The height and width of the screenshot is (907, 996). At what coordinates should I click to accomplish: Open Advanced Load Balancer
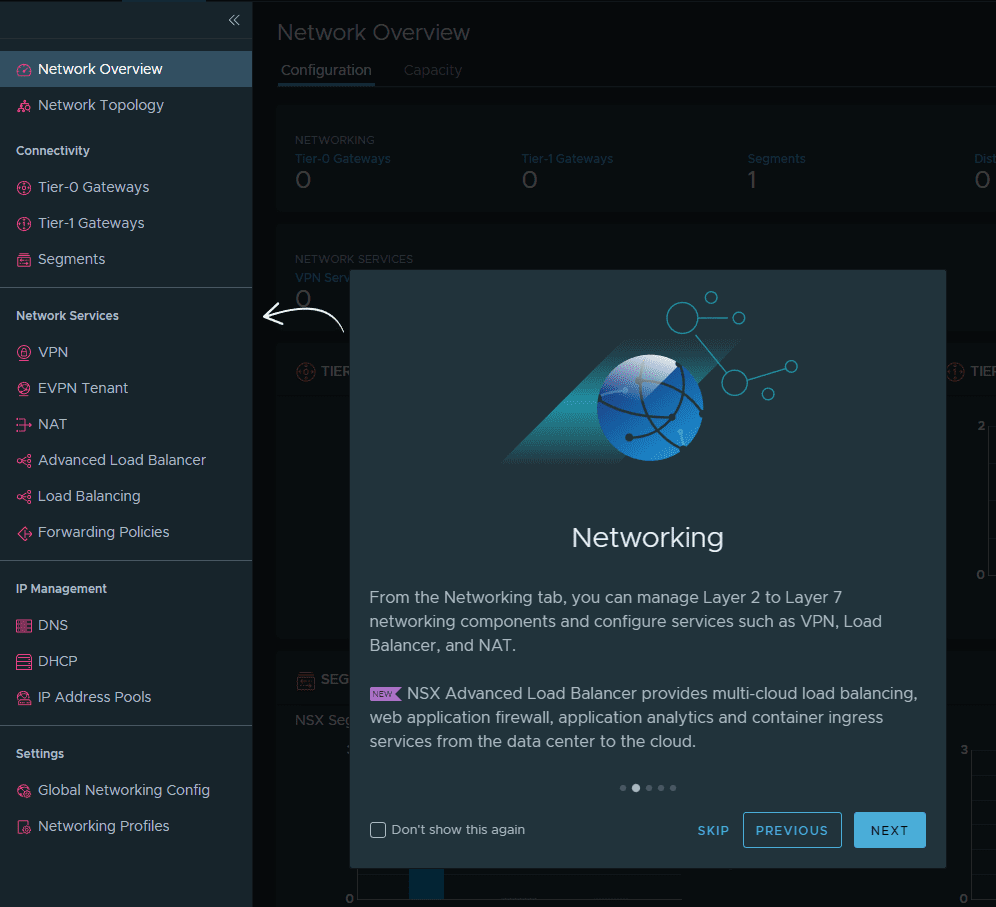click(x=126, y=460)
